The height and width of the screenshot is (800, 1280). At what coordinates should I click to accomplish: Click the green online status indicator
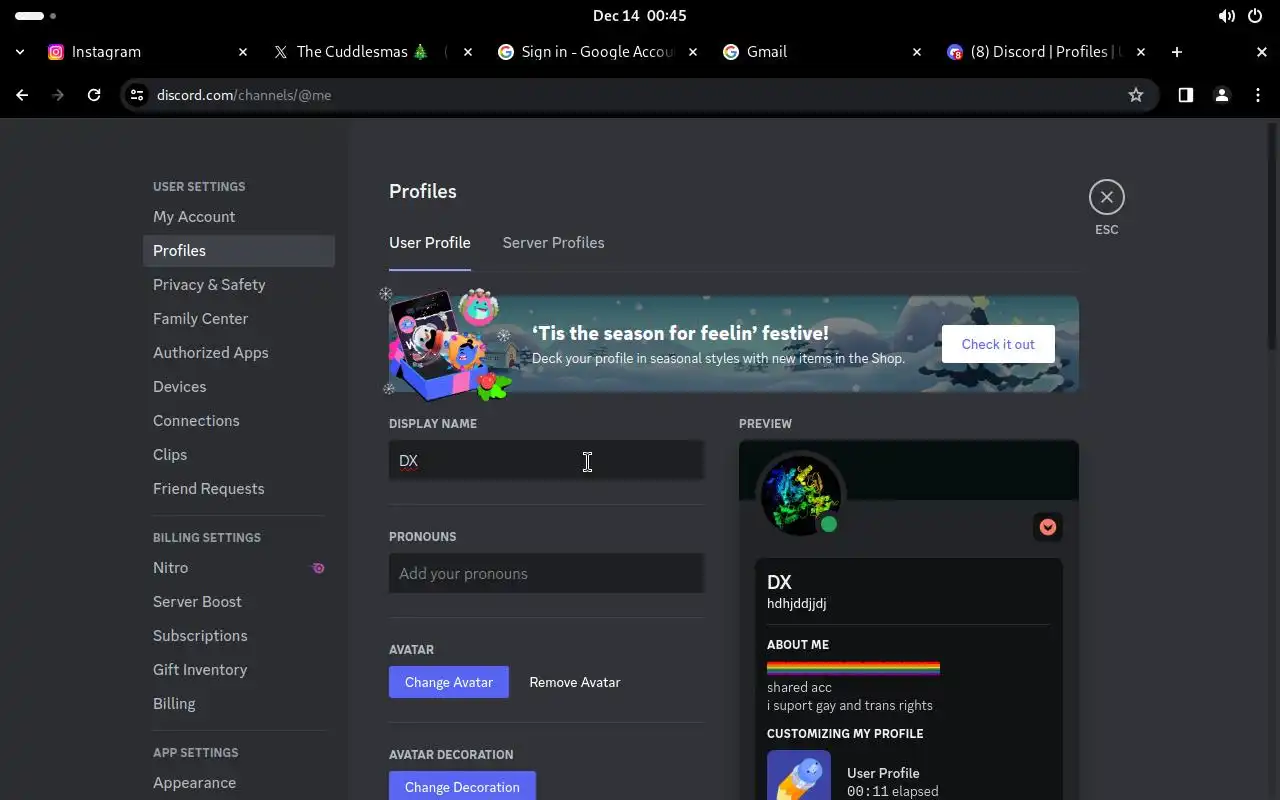[x=828, y=524]
